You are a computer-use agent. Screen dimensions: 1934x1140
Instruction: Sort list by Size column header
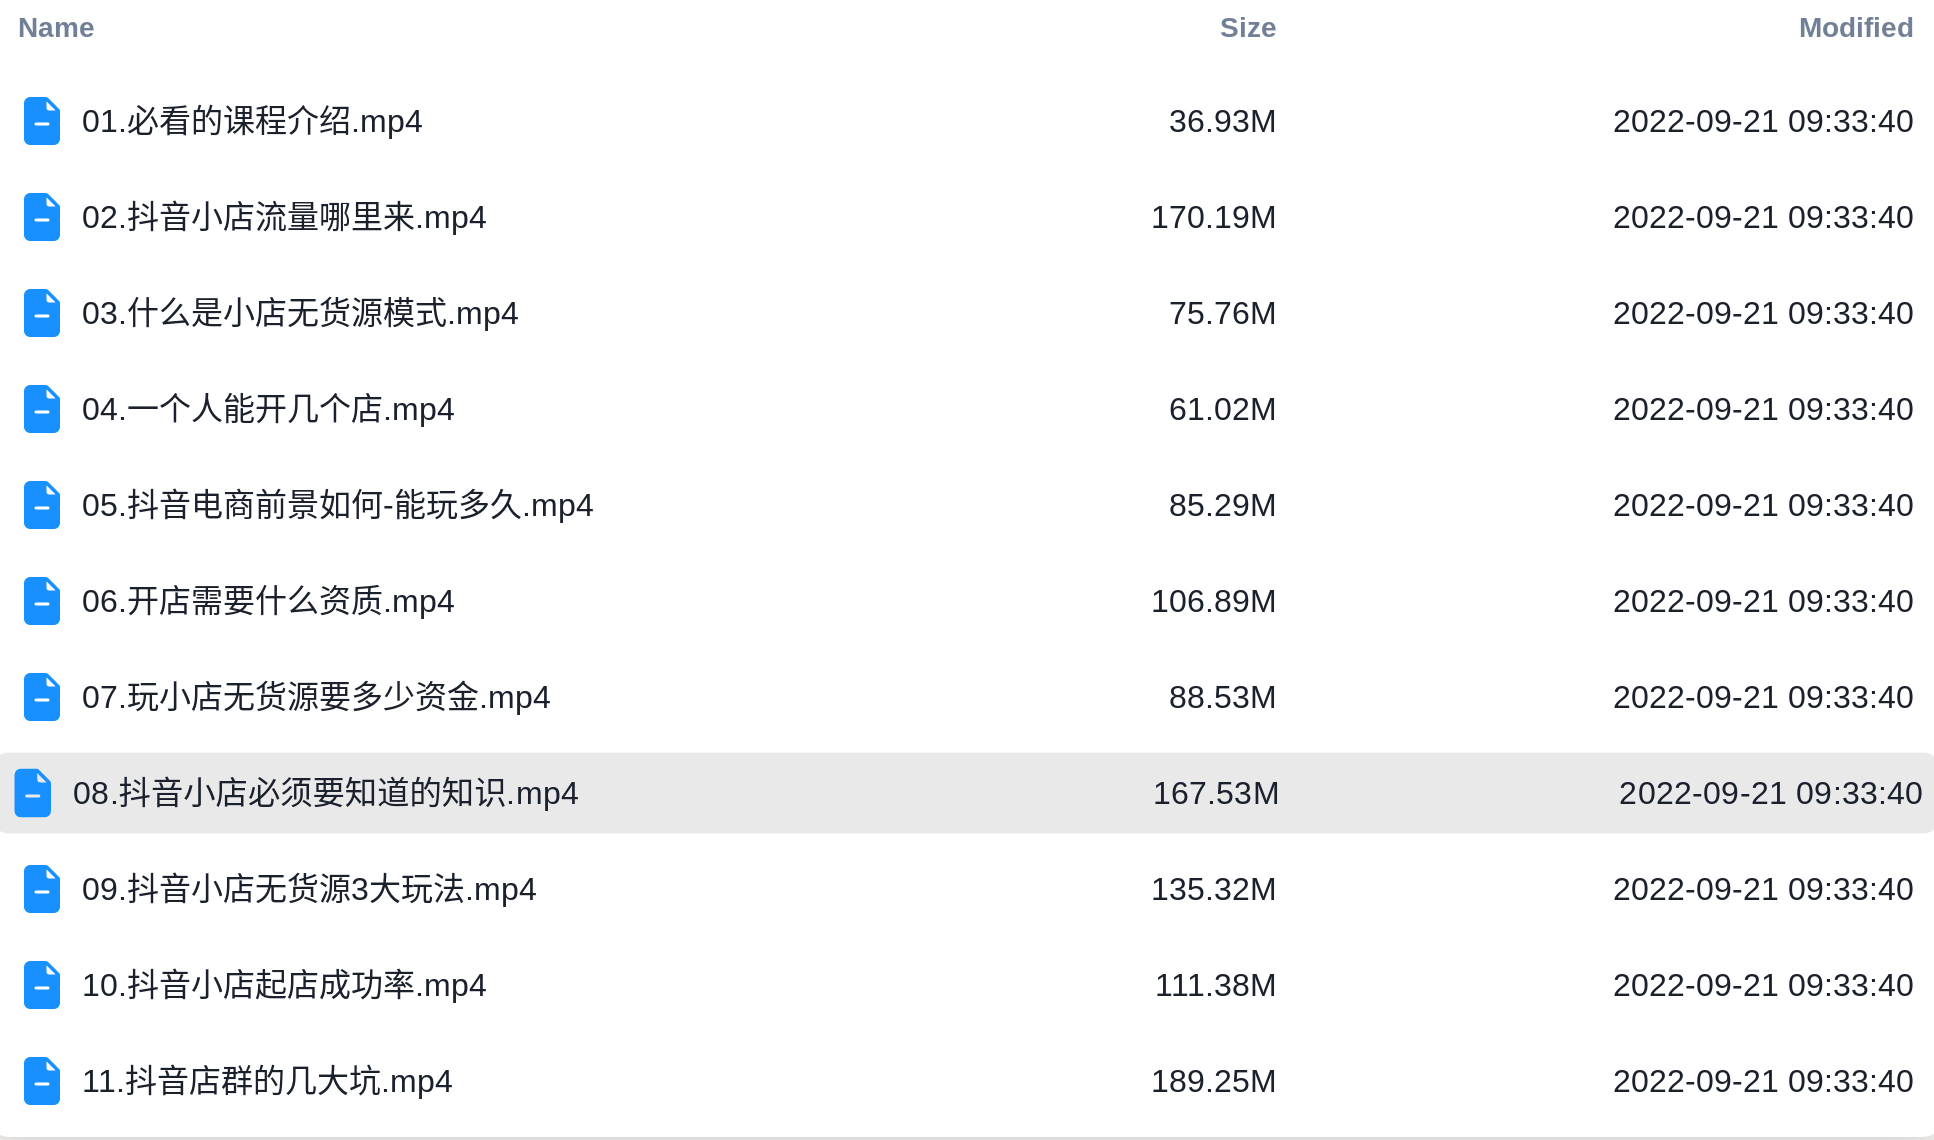pos(1247,28)
